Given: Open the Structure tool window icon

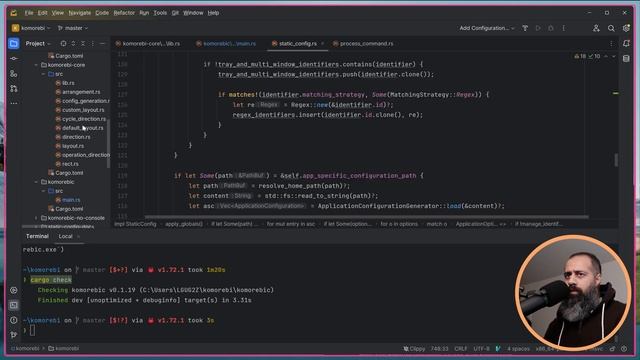Looking at the screenshot, I should pos(13,73).
